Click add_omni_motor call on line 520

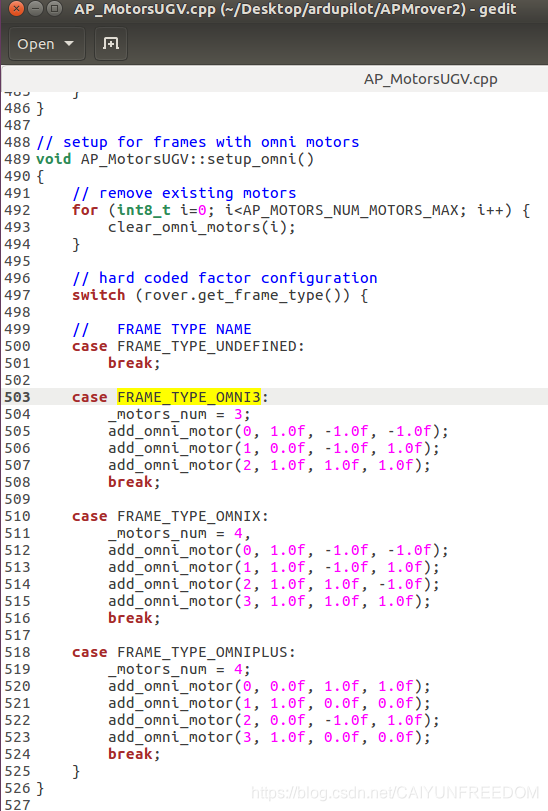269,686
